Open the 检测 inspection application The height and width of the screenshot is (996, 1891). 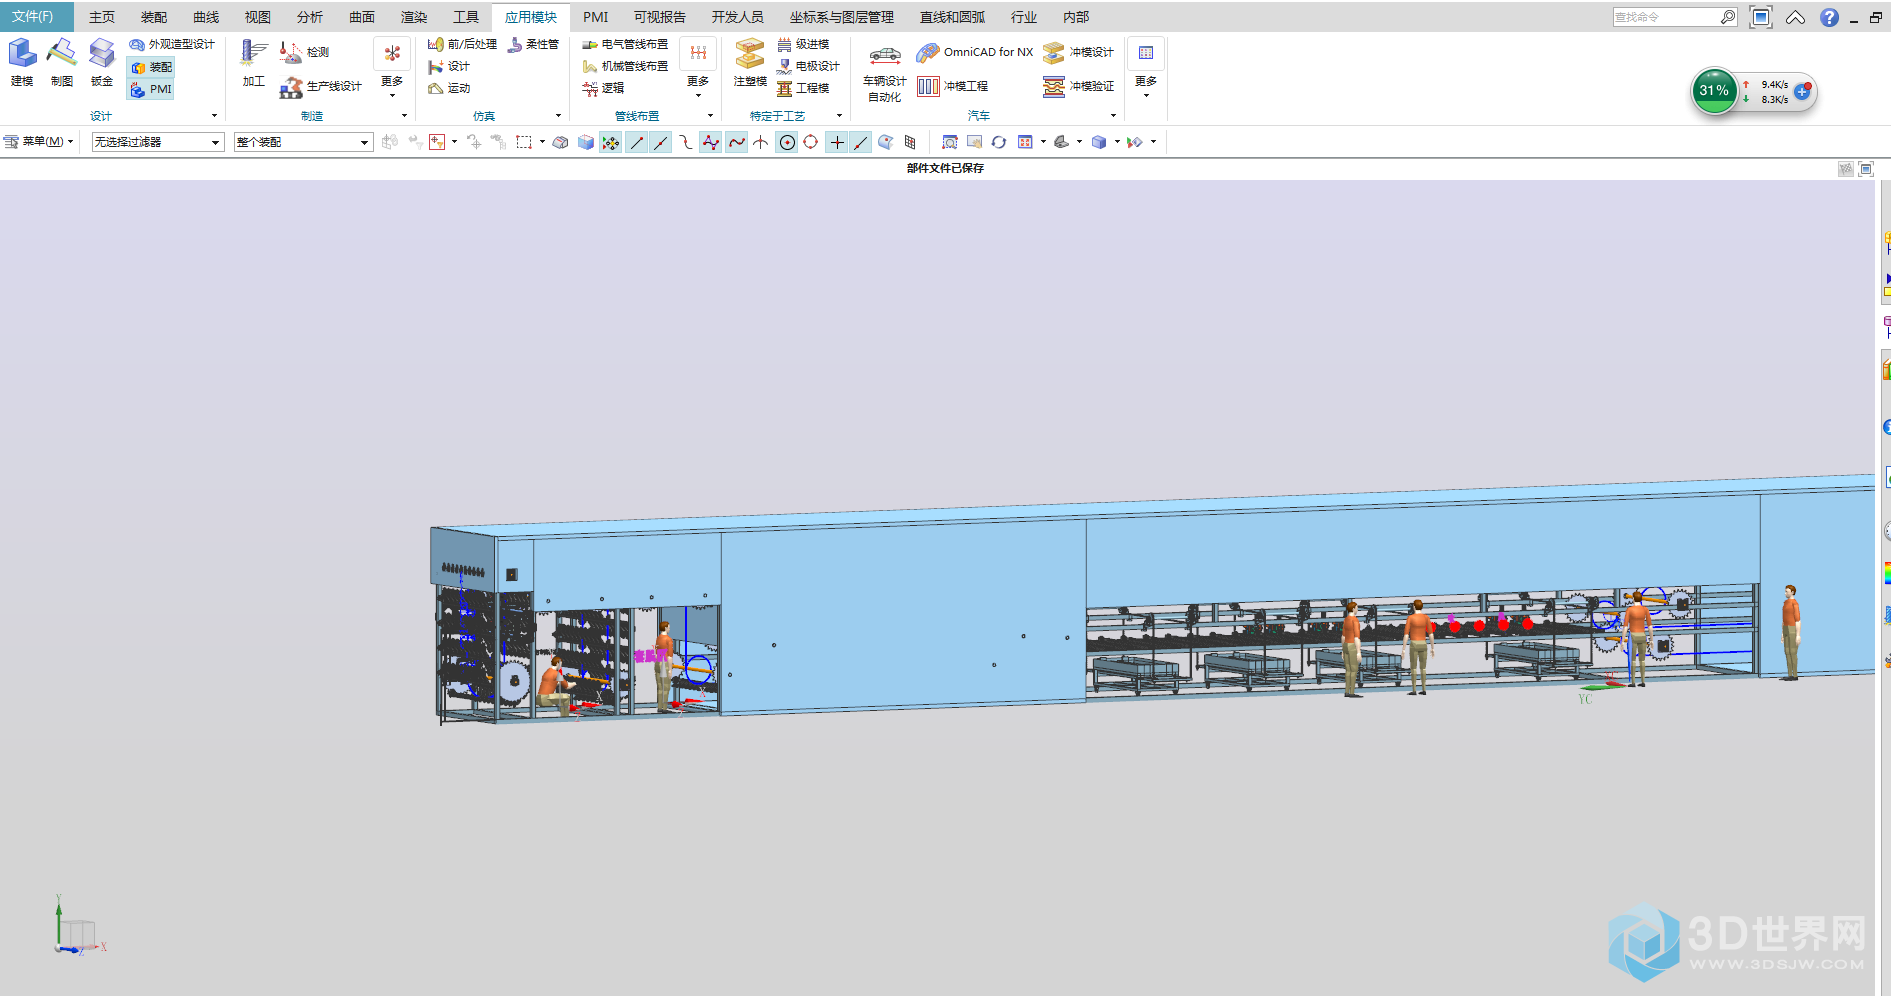pos(305,52)
